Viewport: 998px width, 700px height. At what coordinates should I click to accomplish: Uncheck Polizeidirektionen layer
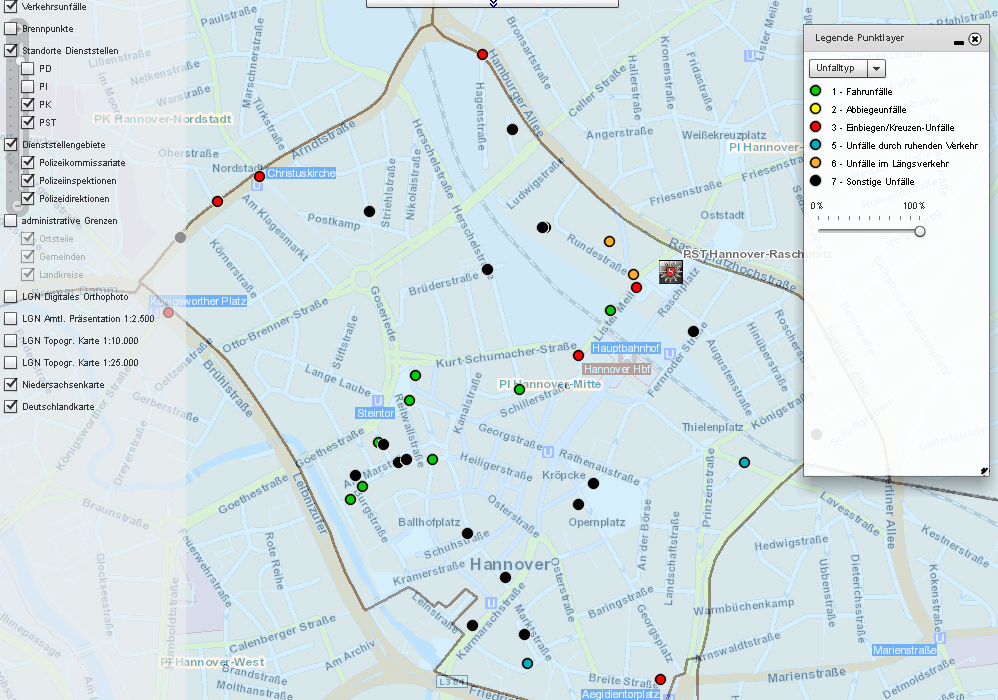27,199
